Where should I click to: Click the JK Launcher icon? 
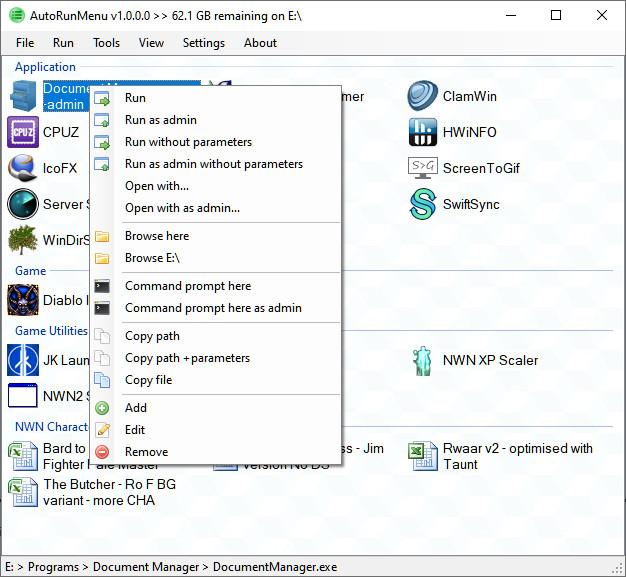23,360
